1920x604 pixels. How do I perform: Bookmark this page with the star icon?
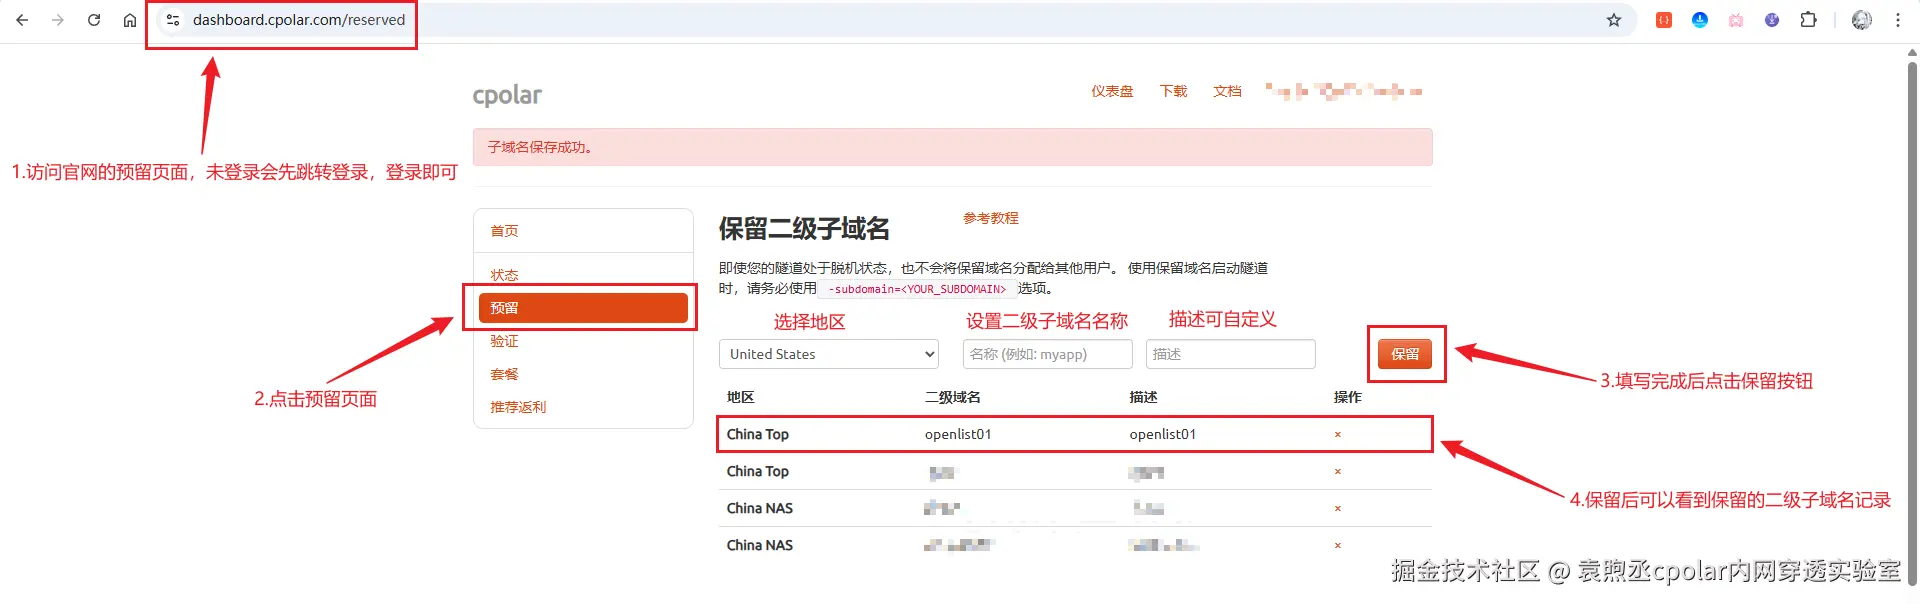point(1614,20)
